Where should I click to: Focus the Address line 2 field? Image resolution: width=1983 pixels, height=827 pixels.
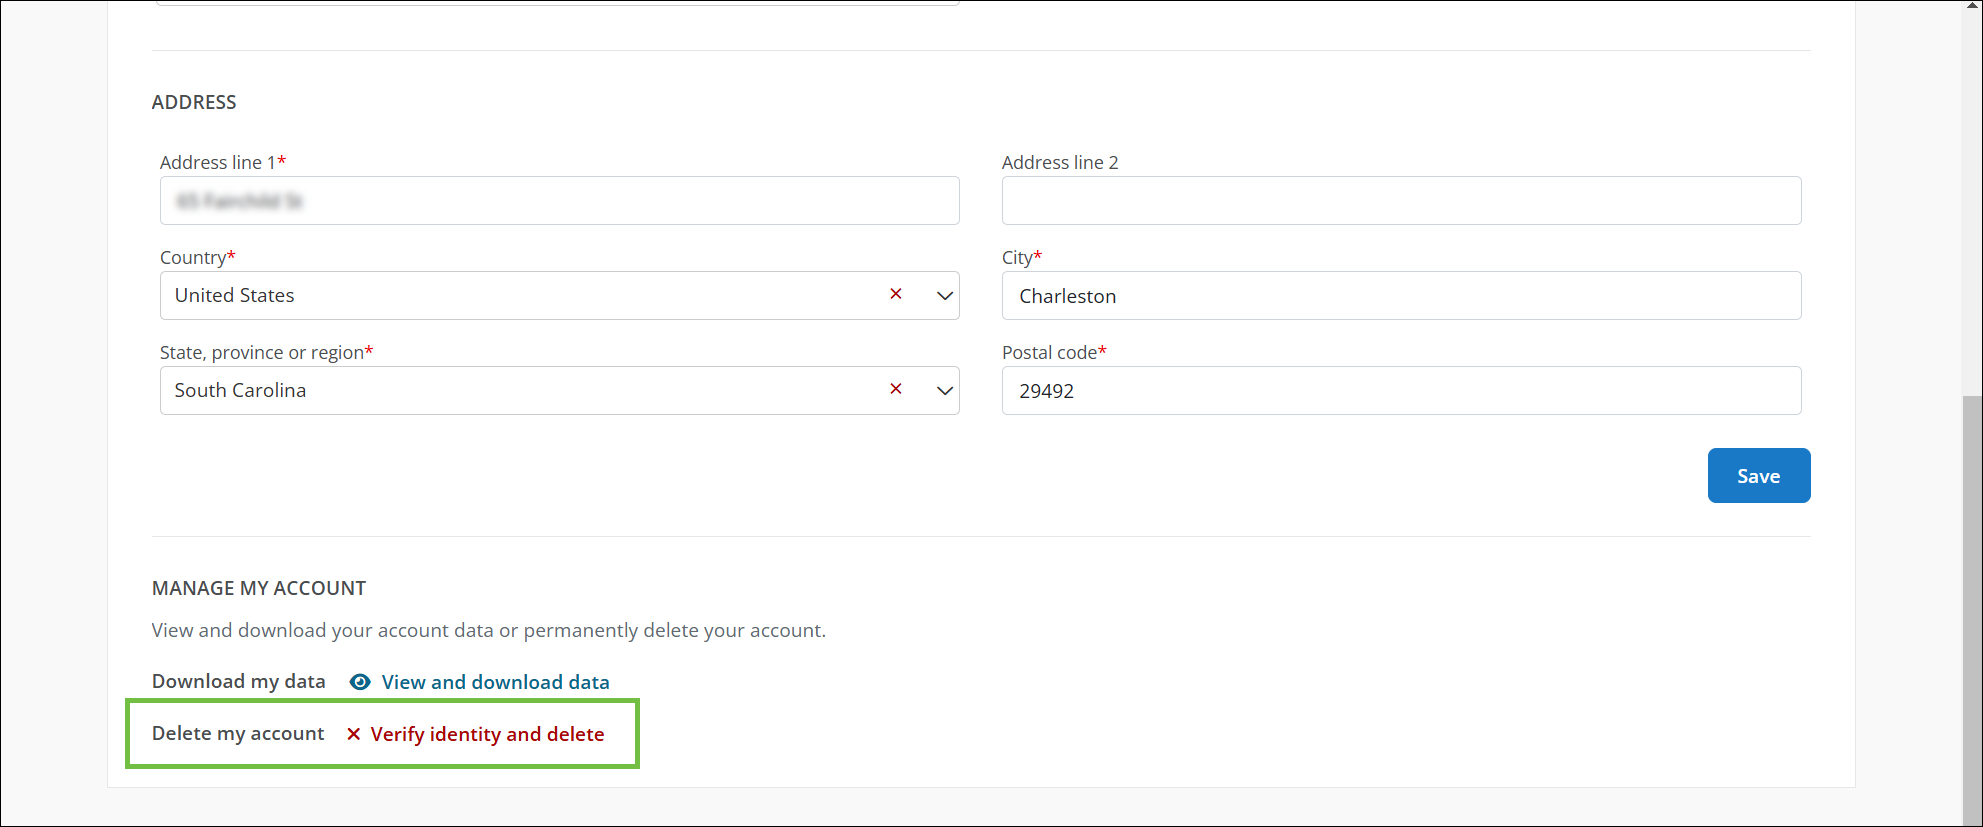point(1401,201)
